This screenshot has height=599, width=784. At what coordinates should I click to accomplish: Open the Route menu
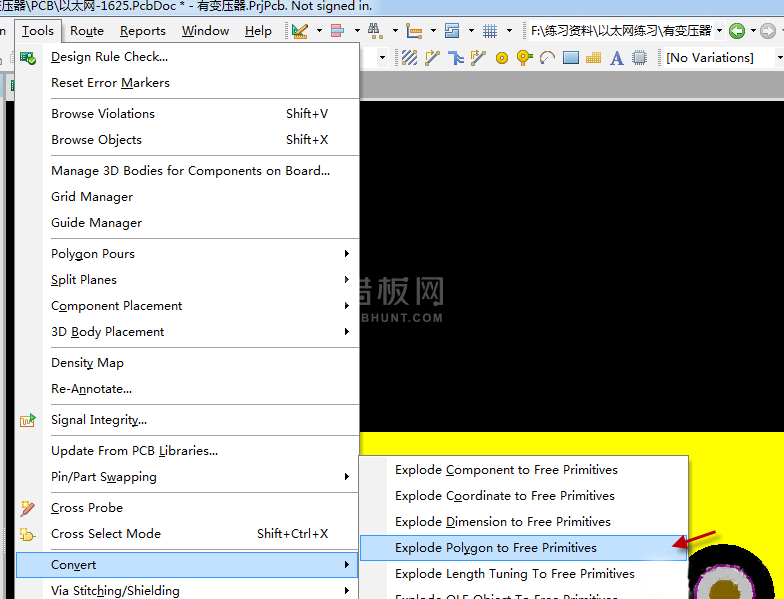[87, 31]
